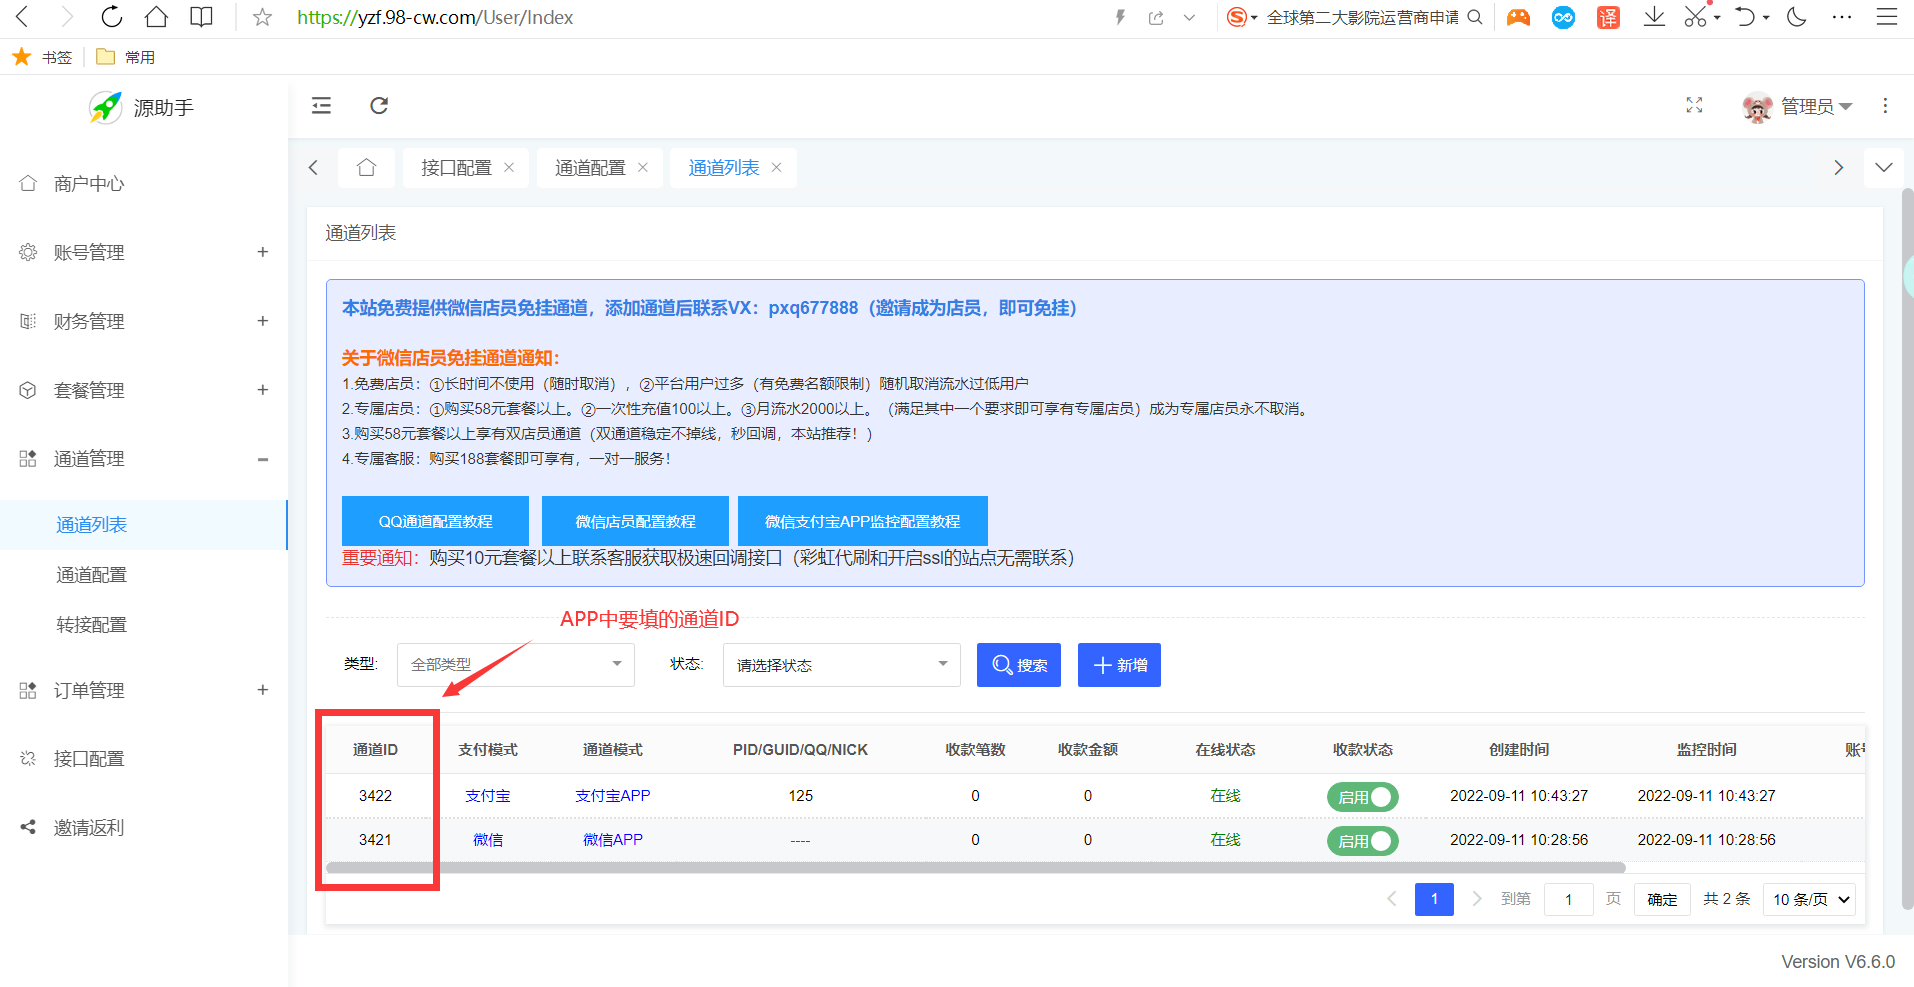The height and width of the screenshot is (987, 1914).
Task: Select 通道列表 submenu item
Action: tap(144, 525)
